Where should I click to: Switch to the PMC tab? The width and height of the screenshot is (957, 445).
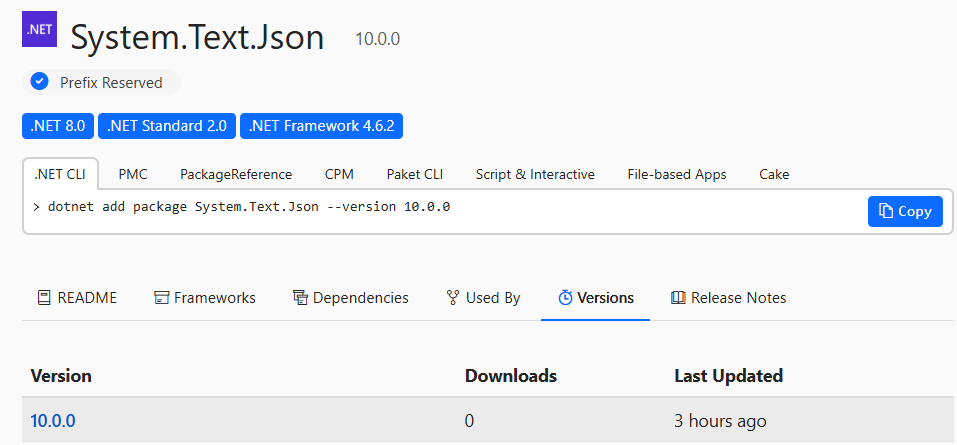coord(133,174)
